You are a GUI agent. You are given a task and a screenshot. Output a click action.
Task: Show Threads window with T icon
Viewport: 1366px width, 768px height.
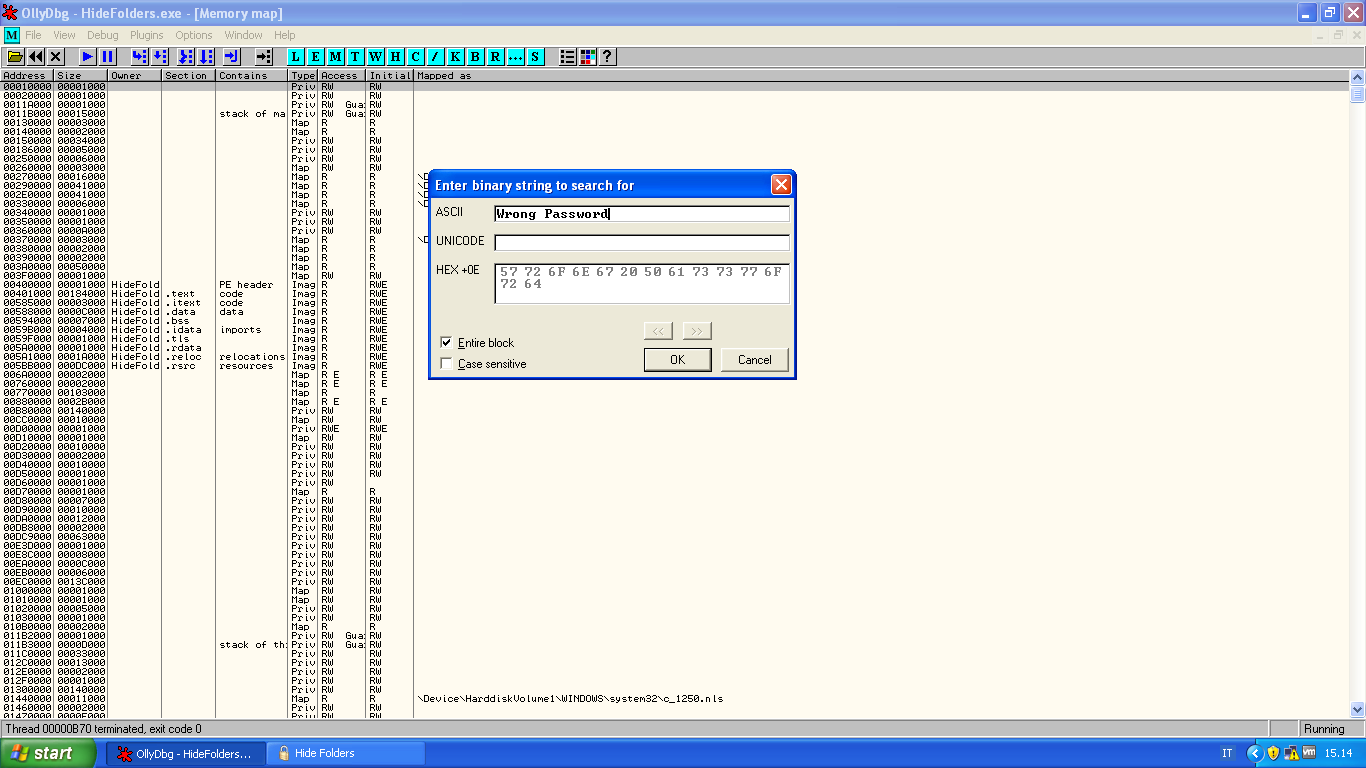click(356, 57)
